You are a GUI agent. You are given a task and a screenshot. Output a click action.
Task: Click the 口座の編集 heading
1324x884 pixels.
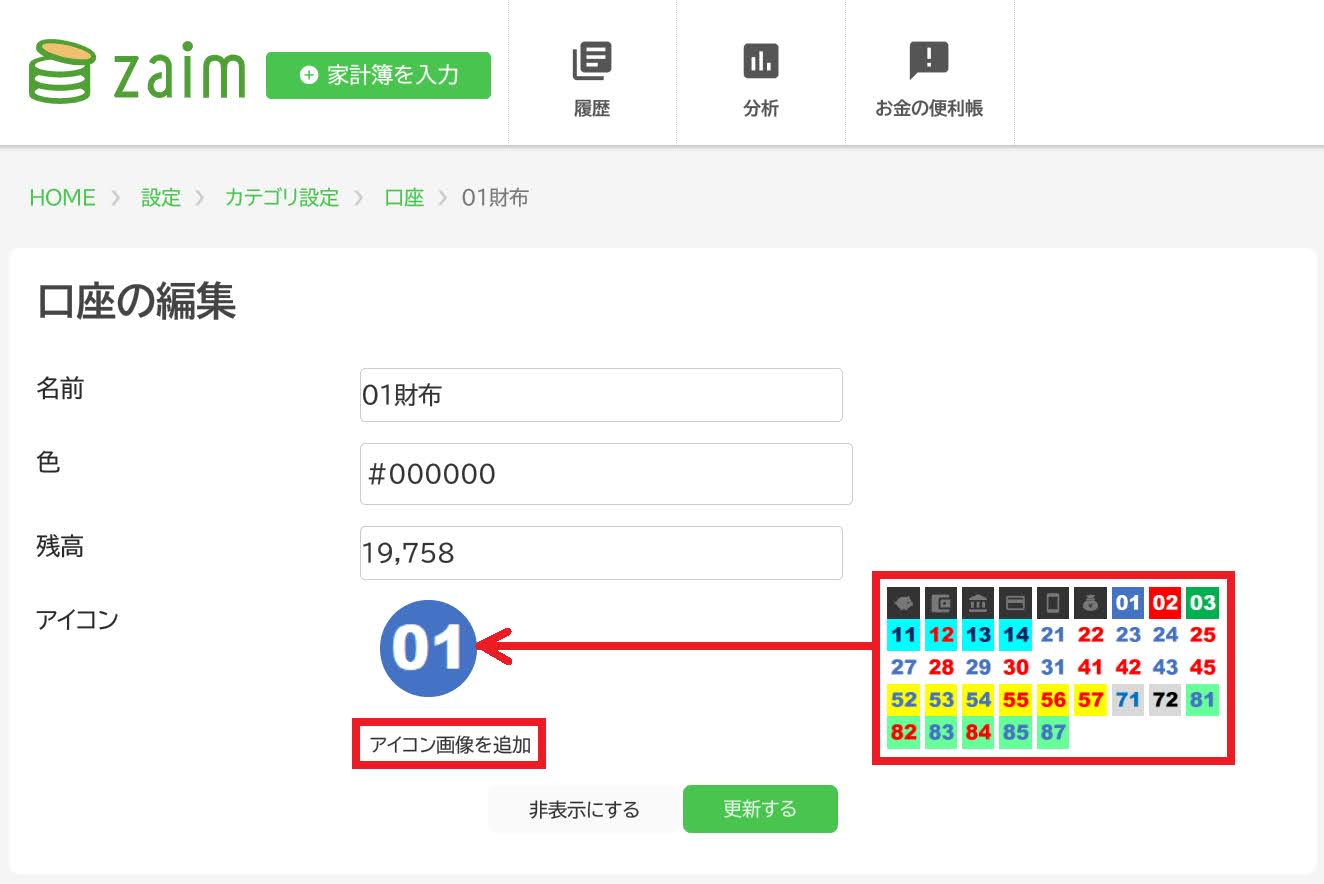click(136, 301)
